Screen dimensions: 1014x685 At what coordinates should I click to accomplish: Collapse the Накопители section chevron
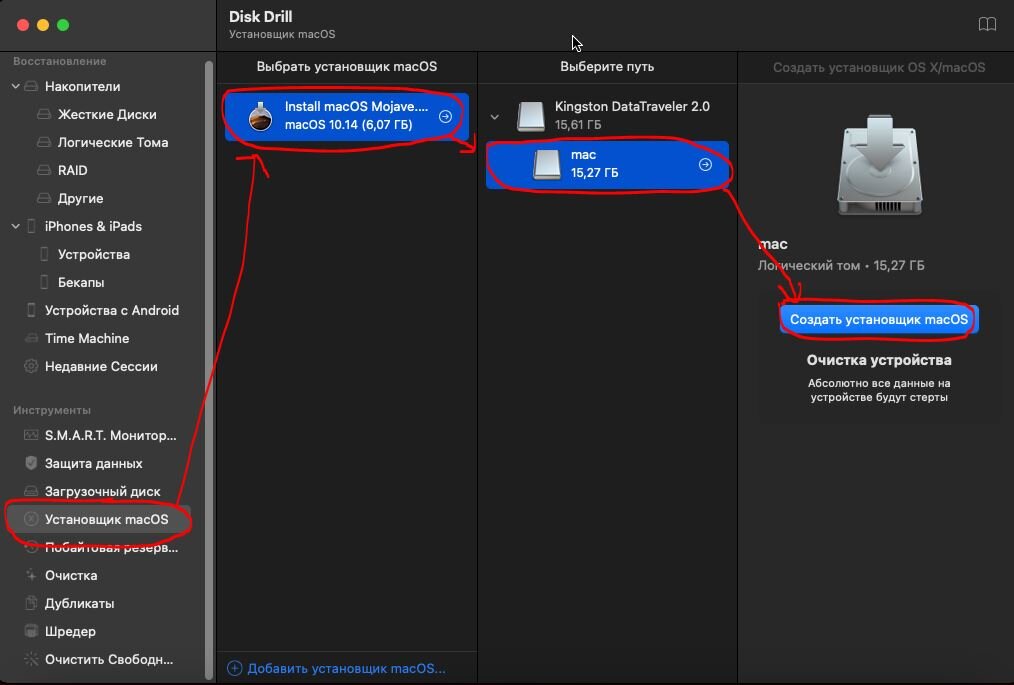[16, 86]
